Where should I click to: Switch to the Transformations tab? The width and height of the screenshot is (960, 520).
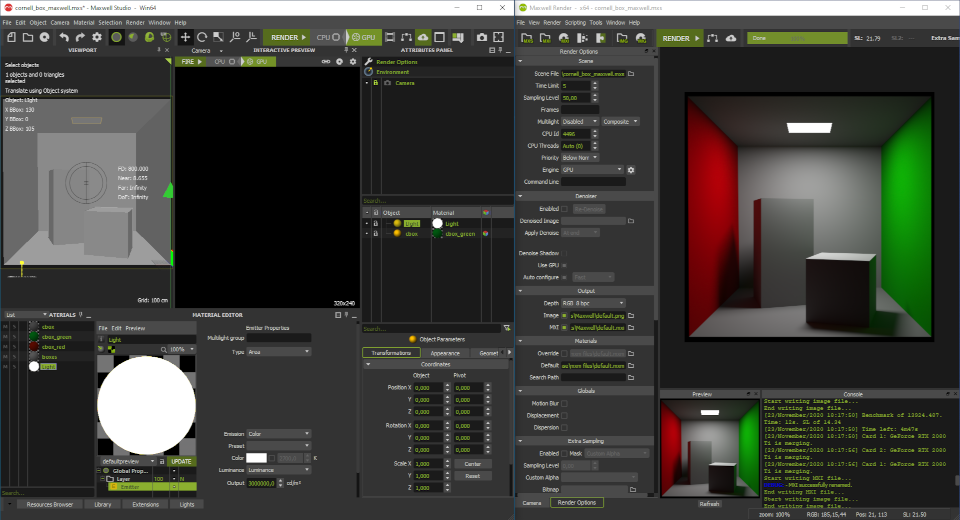[x=391, y=353]
